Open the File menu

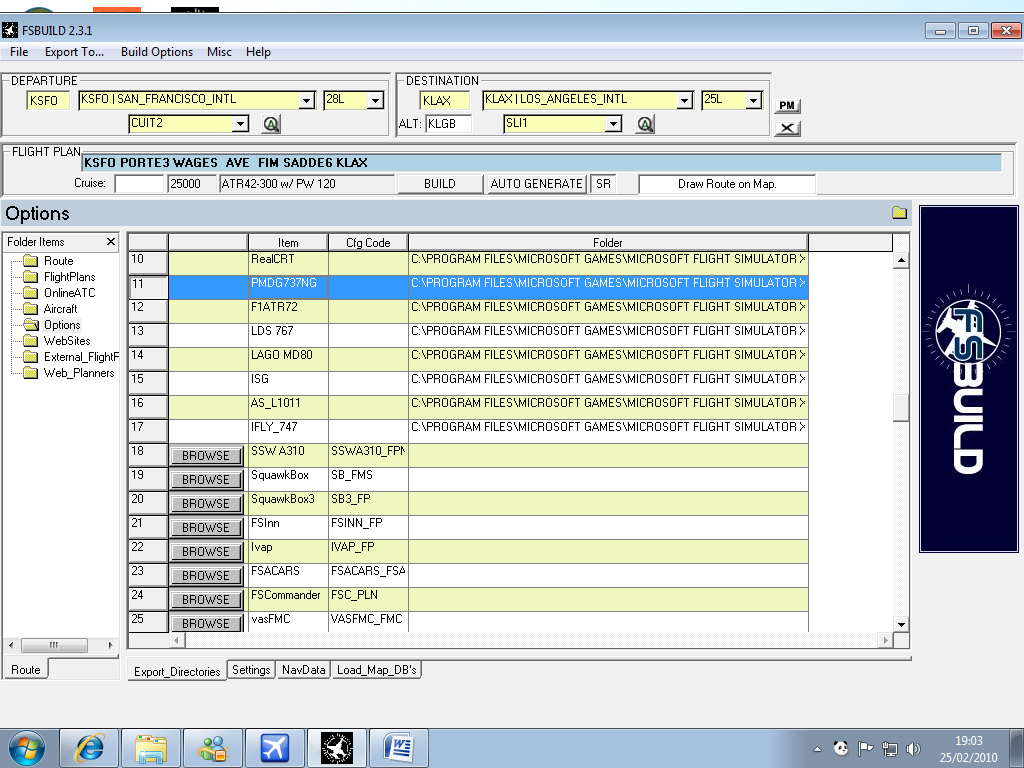[19, 52]
